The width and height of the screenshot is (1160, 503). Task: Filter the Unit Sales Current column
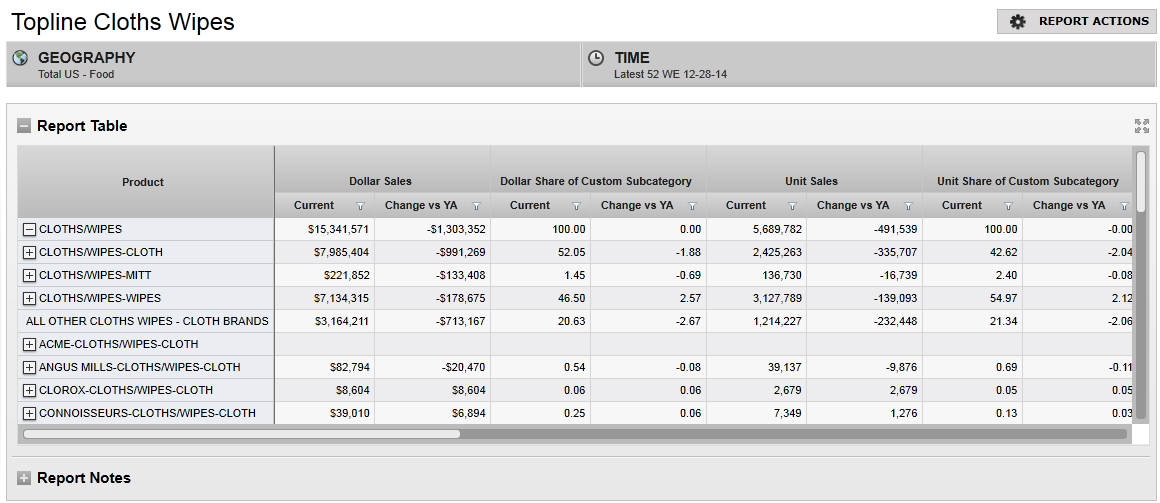pos(793,206)
